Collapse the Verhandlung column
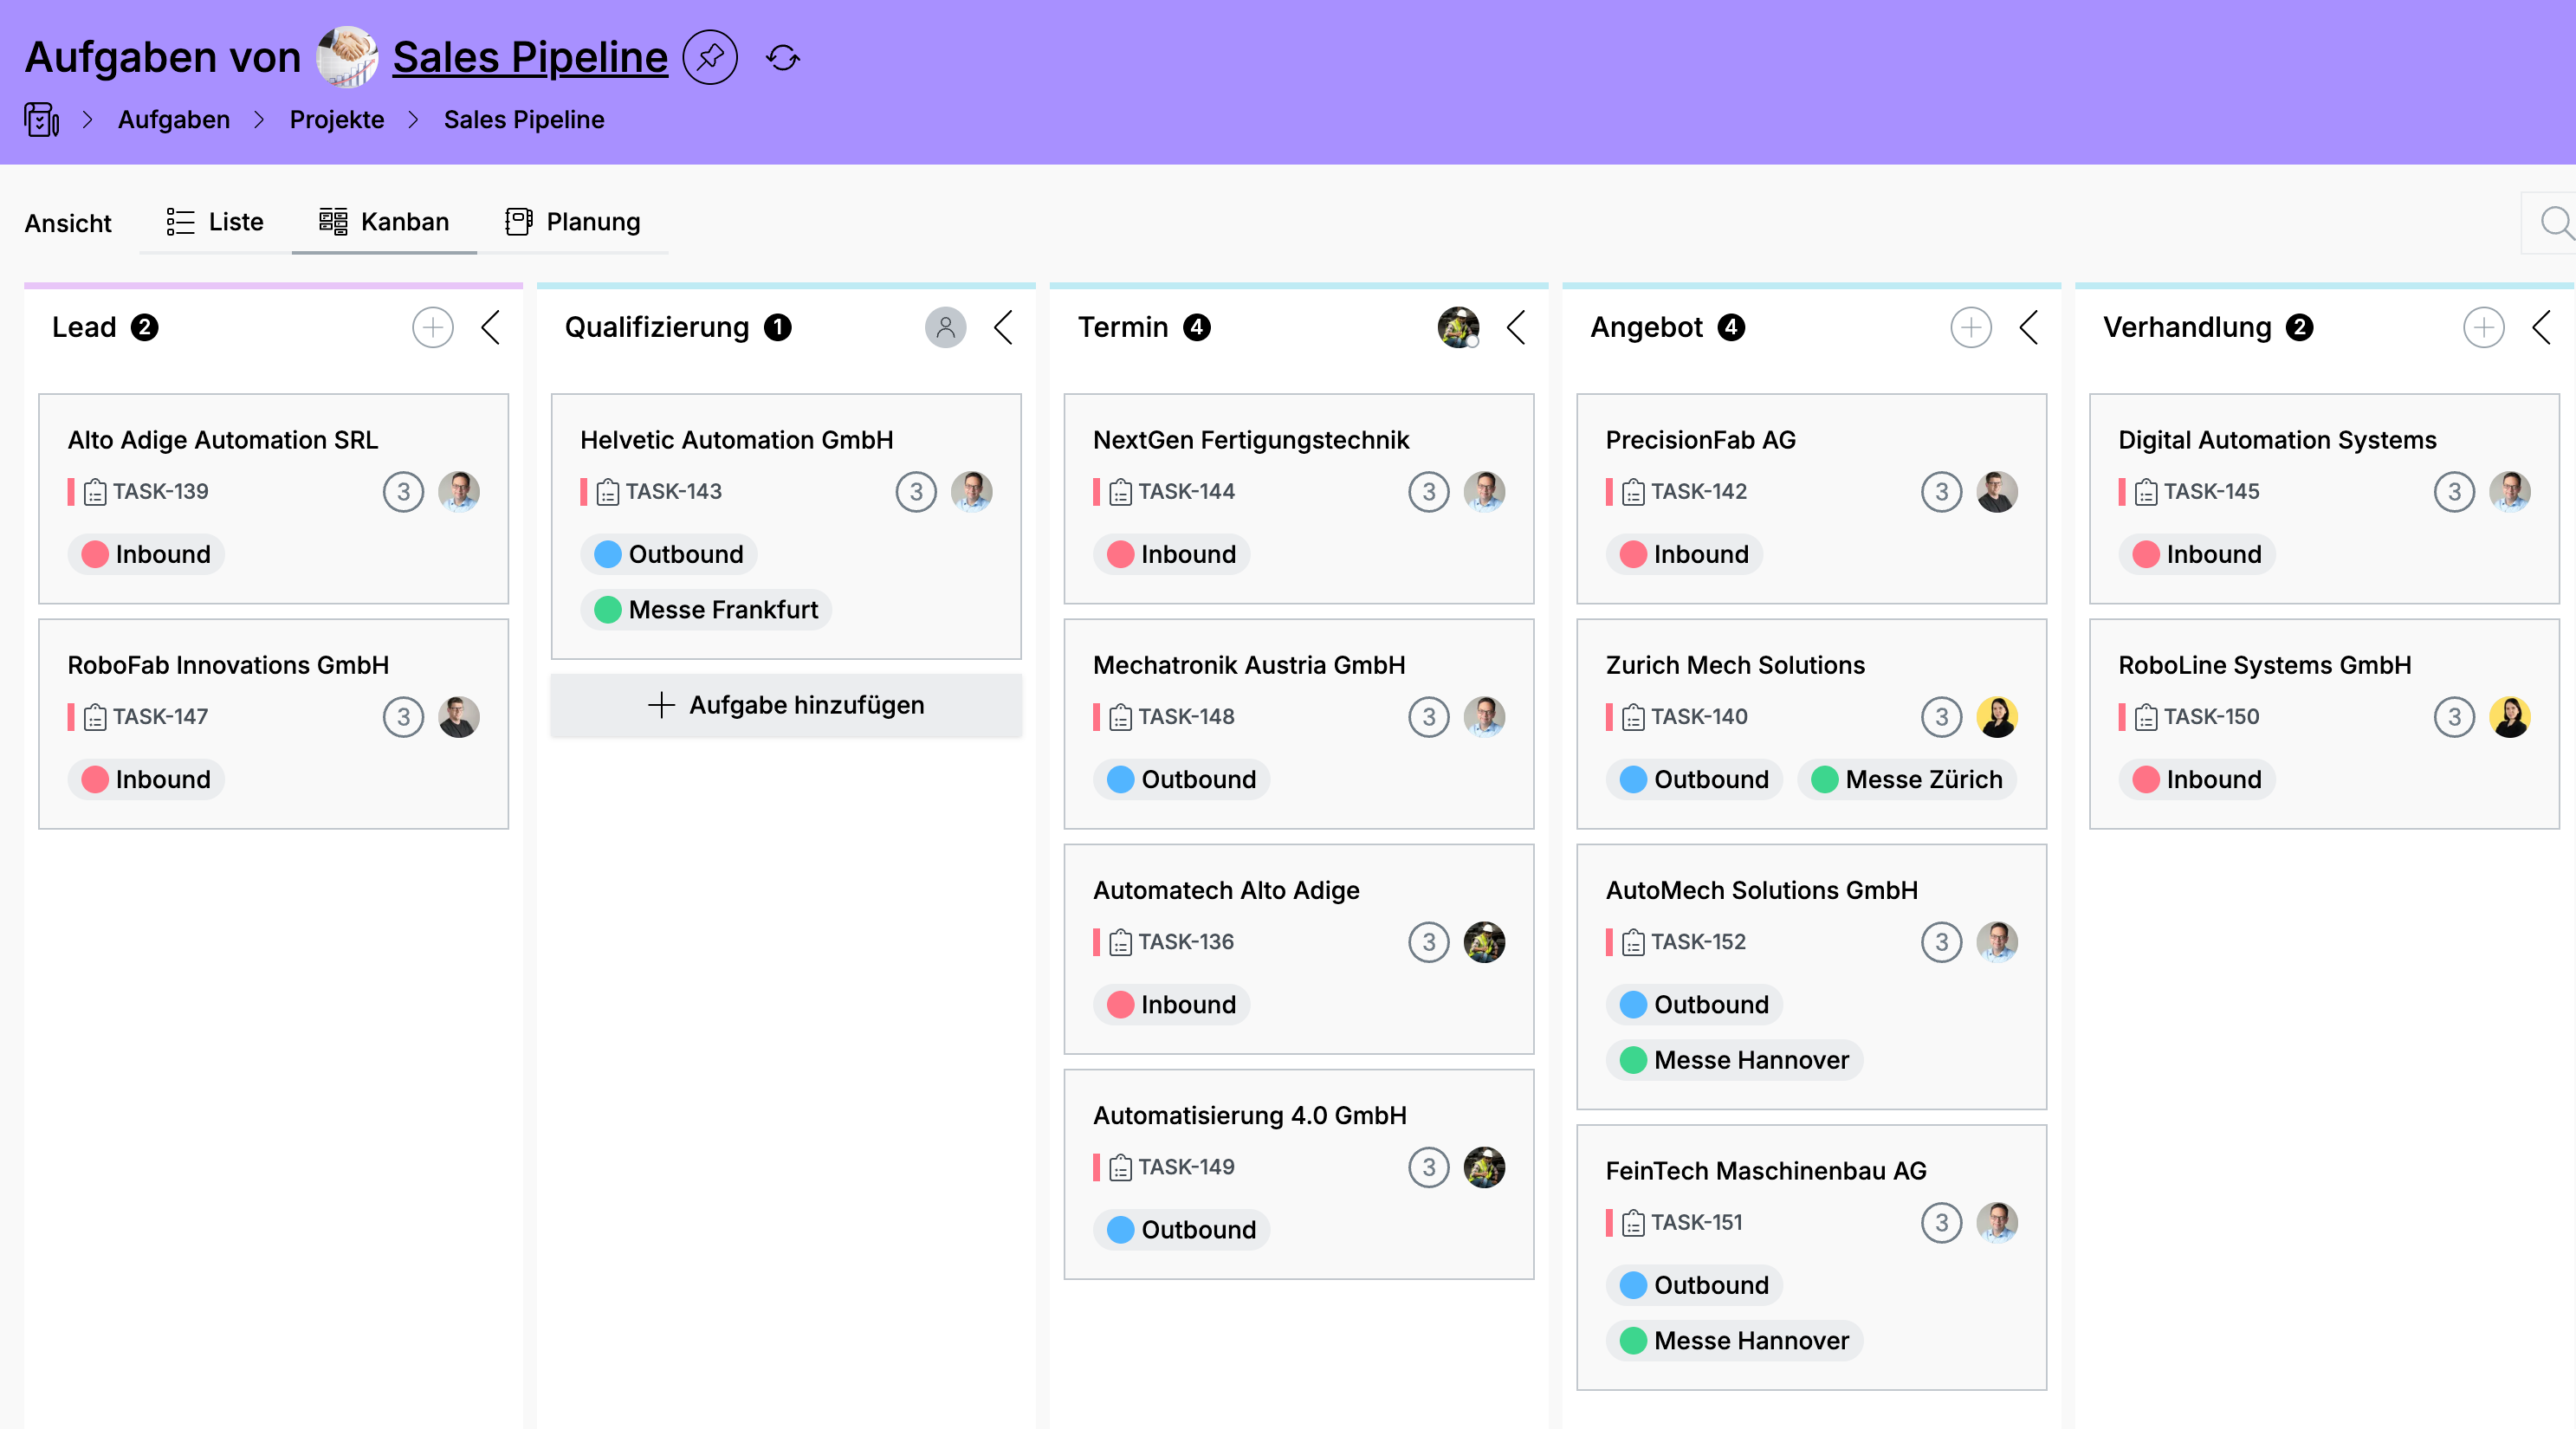The height and width of the screenshot is (1429, 2576). pyautogui.click(x=2542, y=327)
